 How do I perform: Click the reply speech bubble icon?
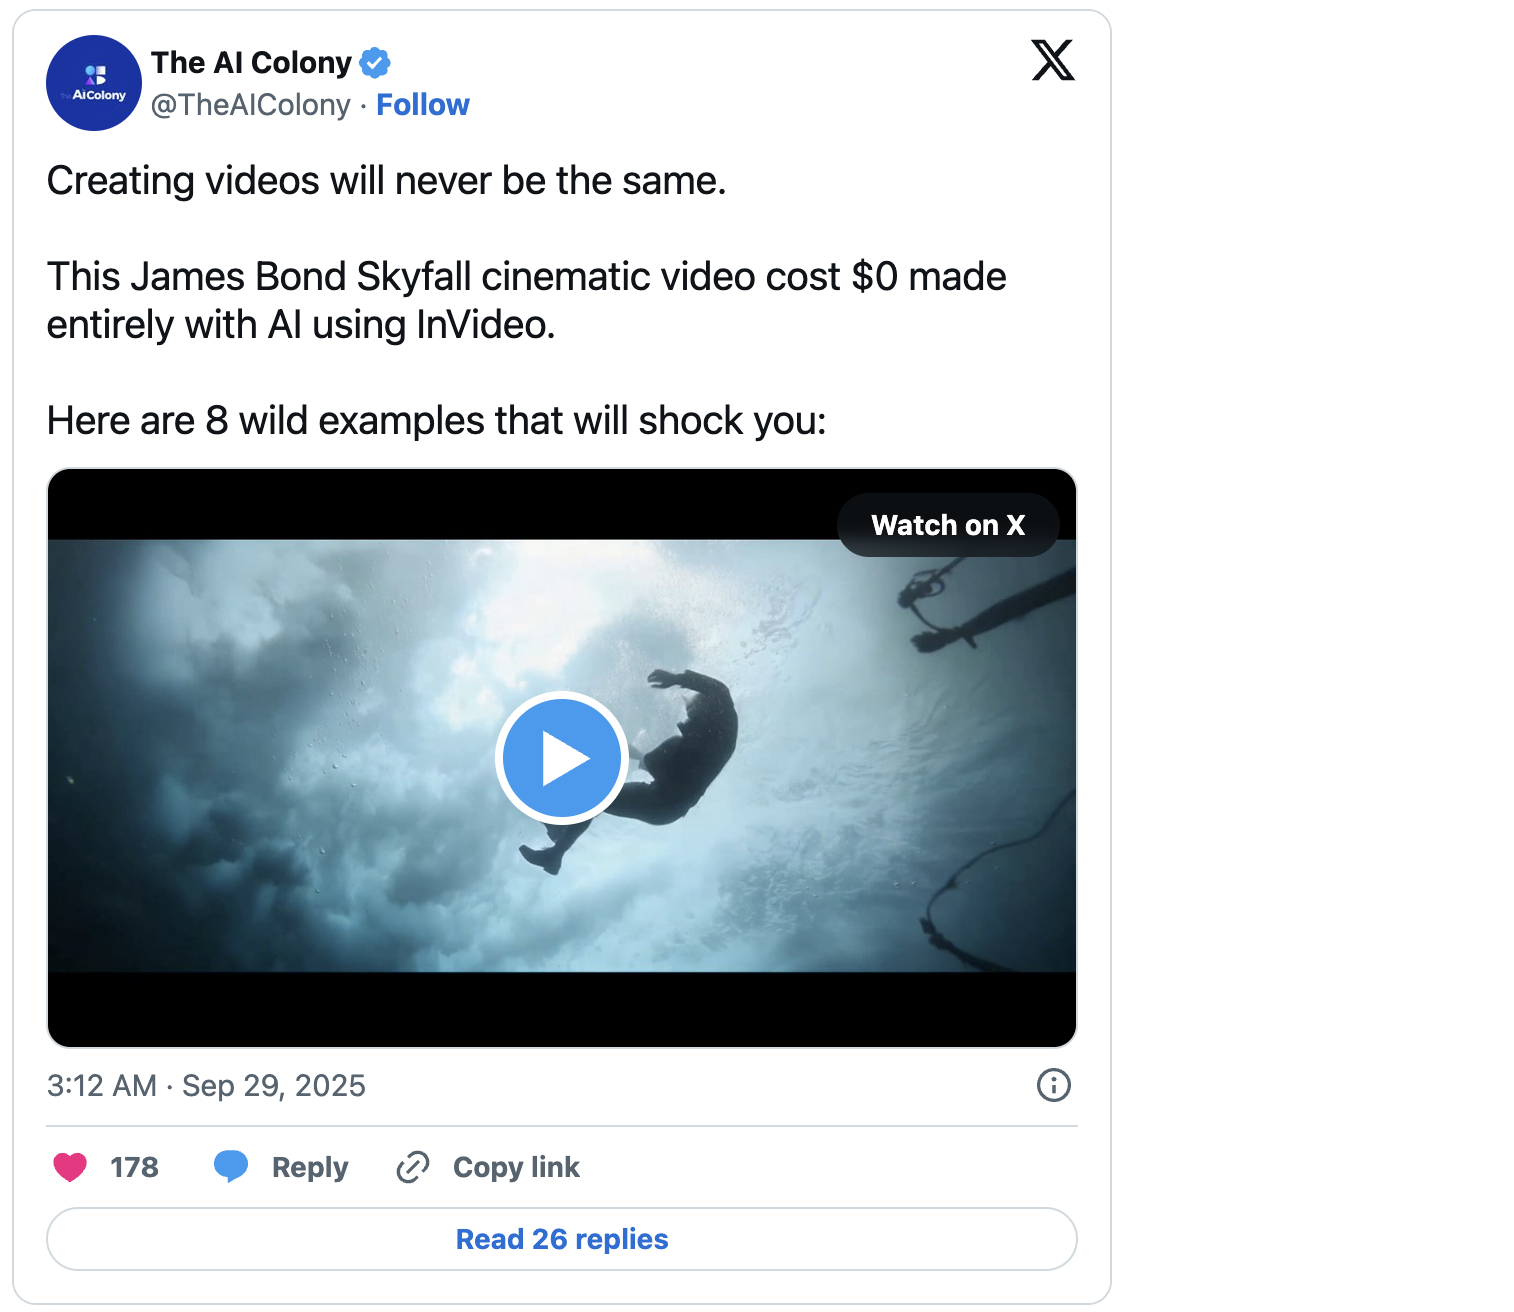tap(231, 1167)
